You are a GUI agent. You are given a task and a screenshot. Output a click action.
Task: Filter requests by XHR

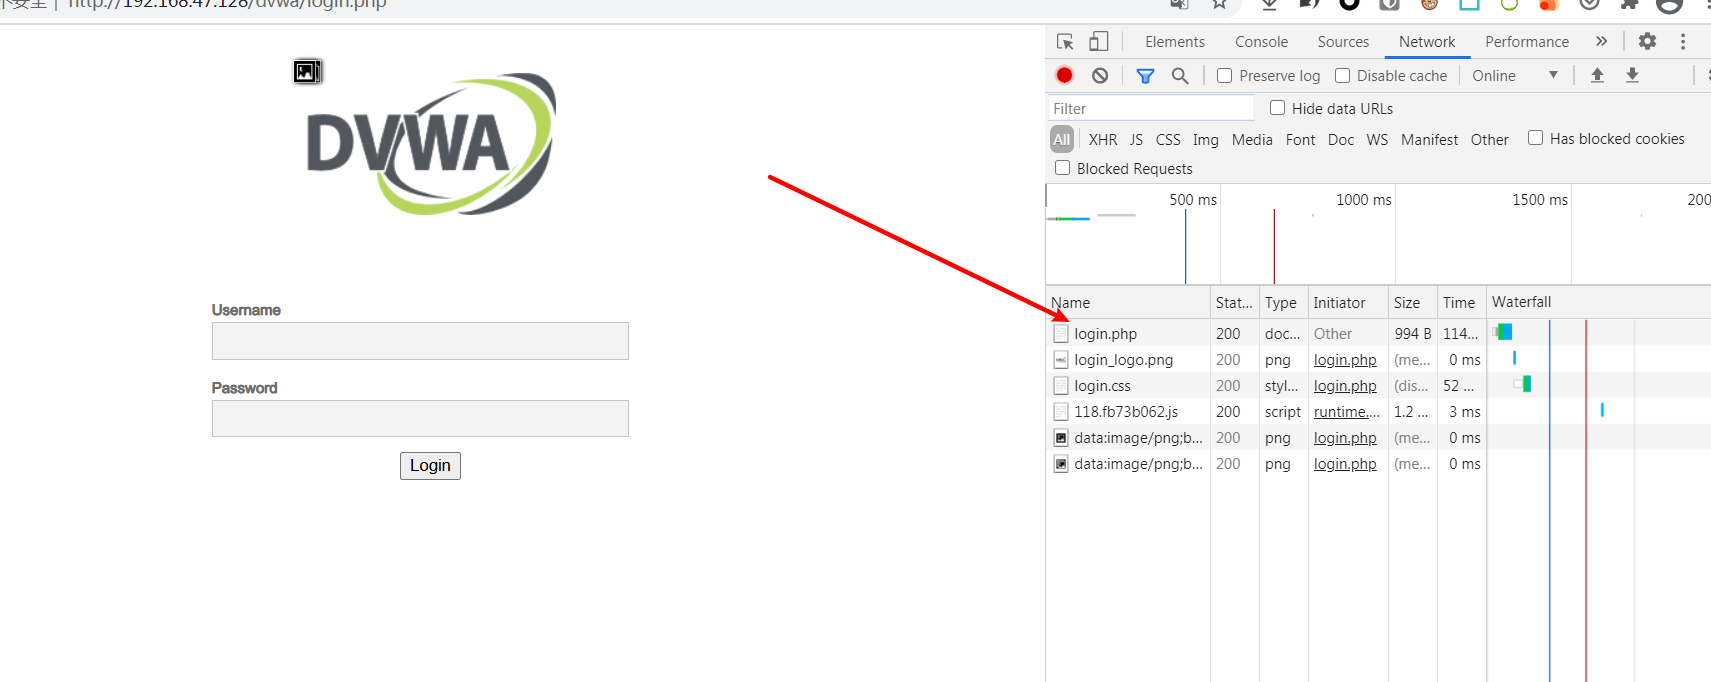tap(1103, 139)
